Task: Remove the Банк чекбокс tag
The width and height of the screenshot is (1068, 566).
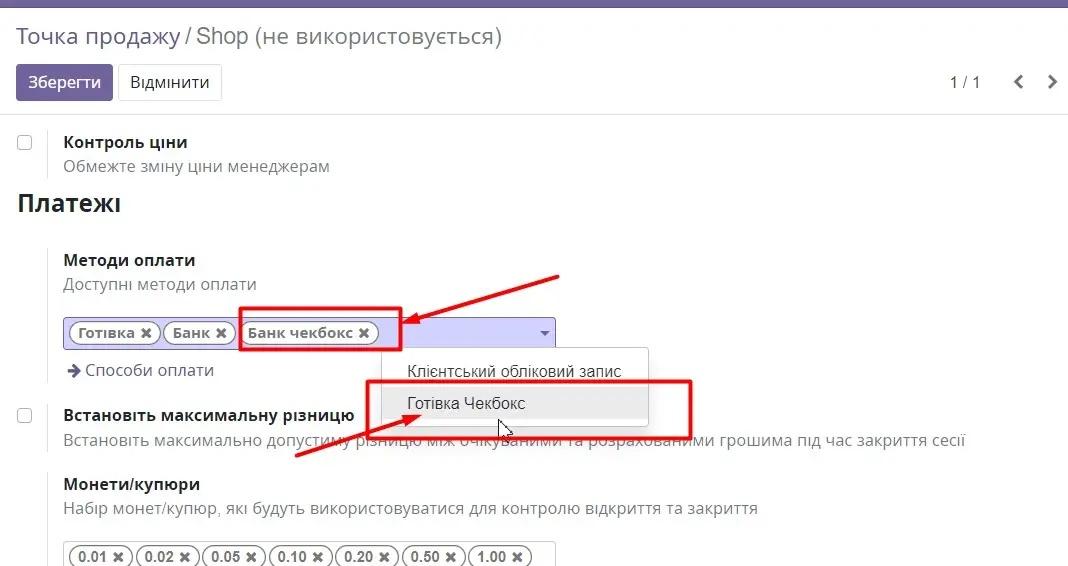Action: coord(364,333)
